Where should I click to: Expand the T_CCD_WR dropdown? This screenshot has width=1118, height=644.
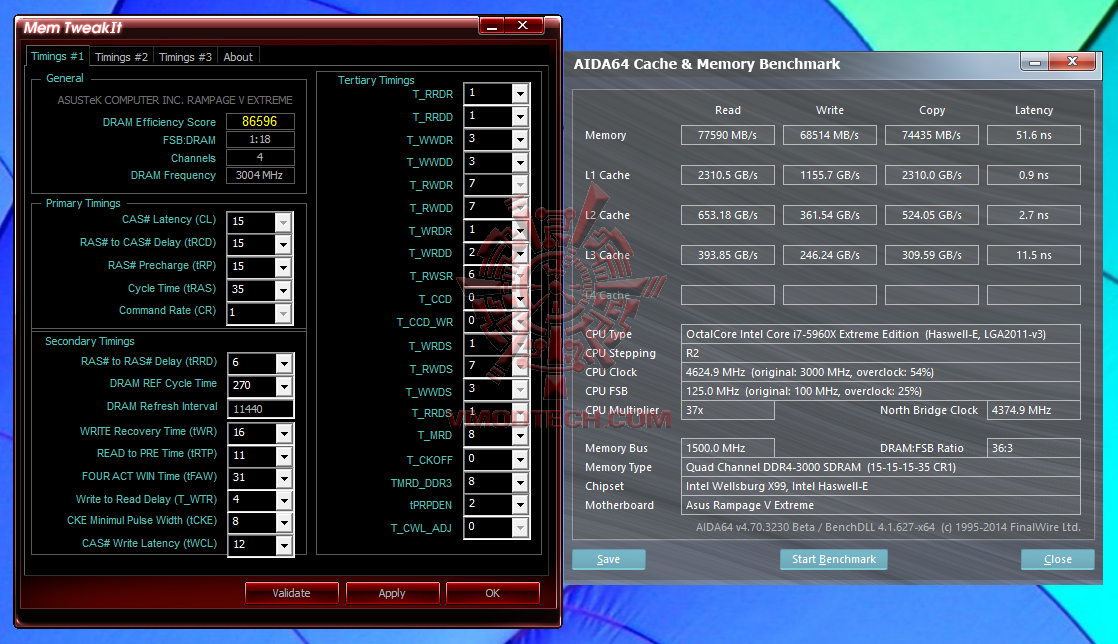520,322
